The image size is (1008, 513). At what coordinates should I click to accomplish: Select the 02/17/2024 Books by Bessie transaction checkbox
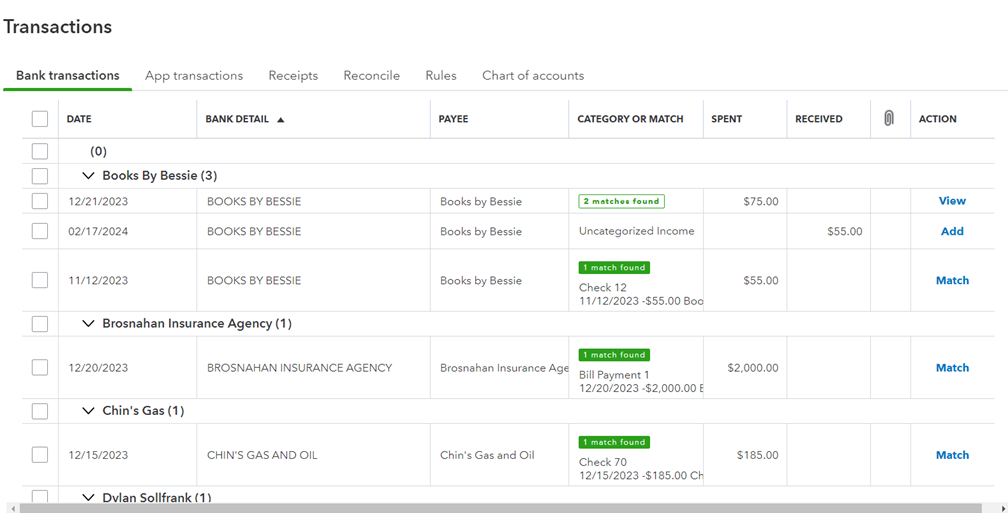pos(40,231)
